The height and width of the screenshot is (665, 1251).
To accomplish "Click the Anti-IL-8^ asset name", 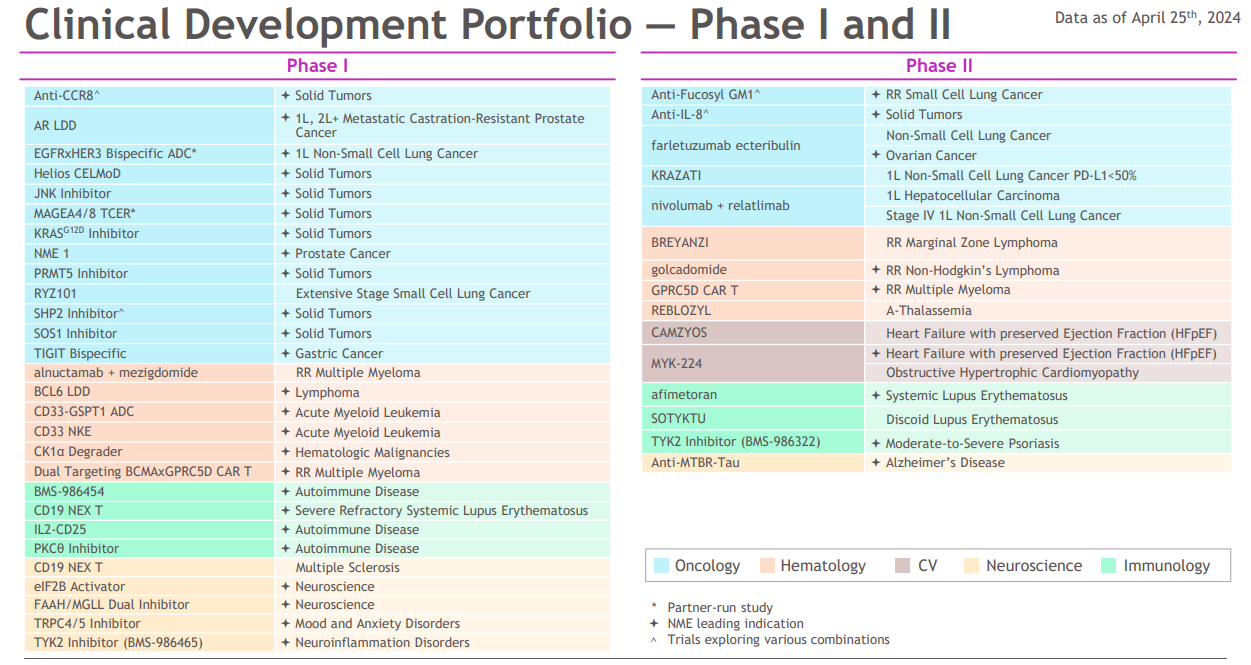I will click(x=680, y=115).
